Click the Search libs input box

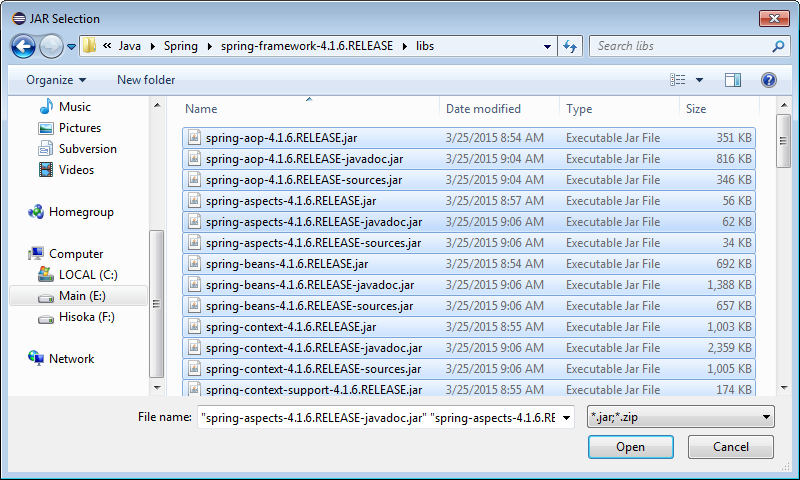pos(689,46)
